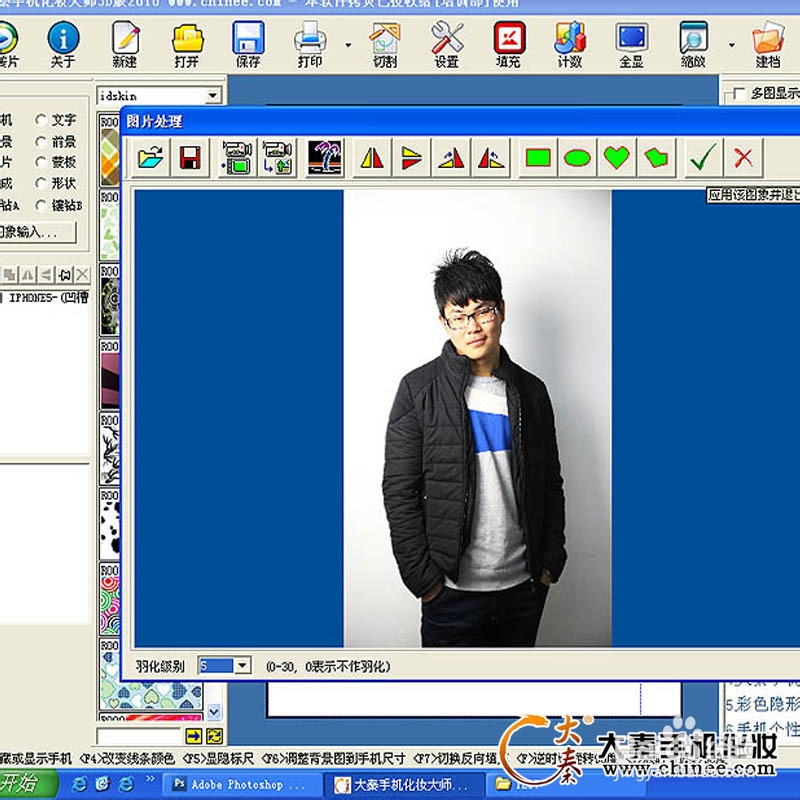Select the 形状 radio button
This screenshot has width=800, height=800.
coord(41,183)
